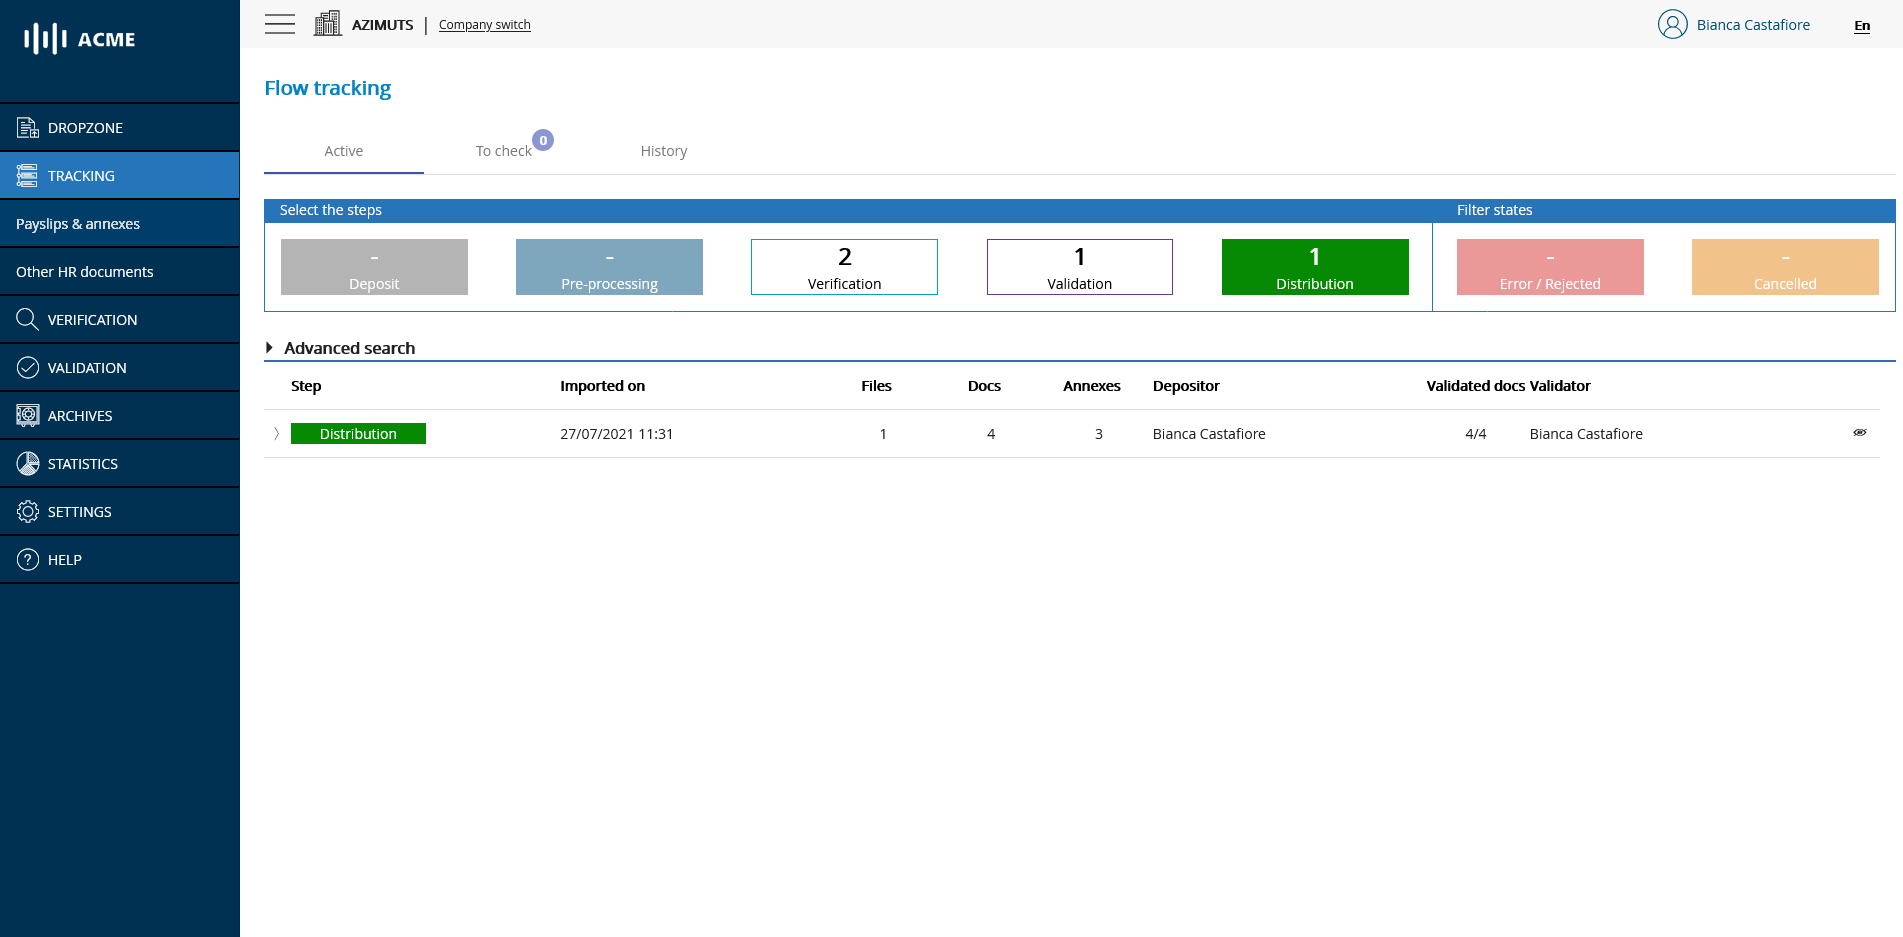Click the user avatar for Bianca Castafiore
The width and height of the screenshot is (1903, 937).
pyautogui.click(x=1672, y=24)
